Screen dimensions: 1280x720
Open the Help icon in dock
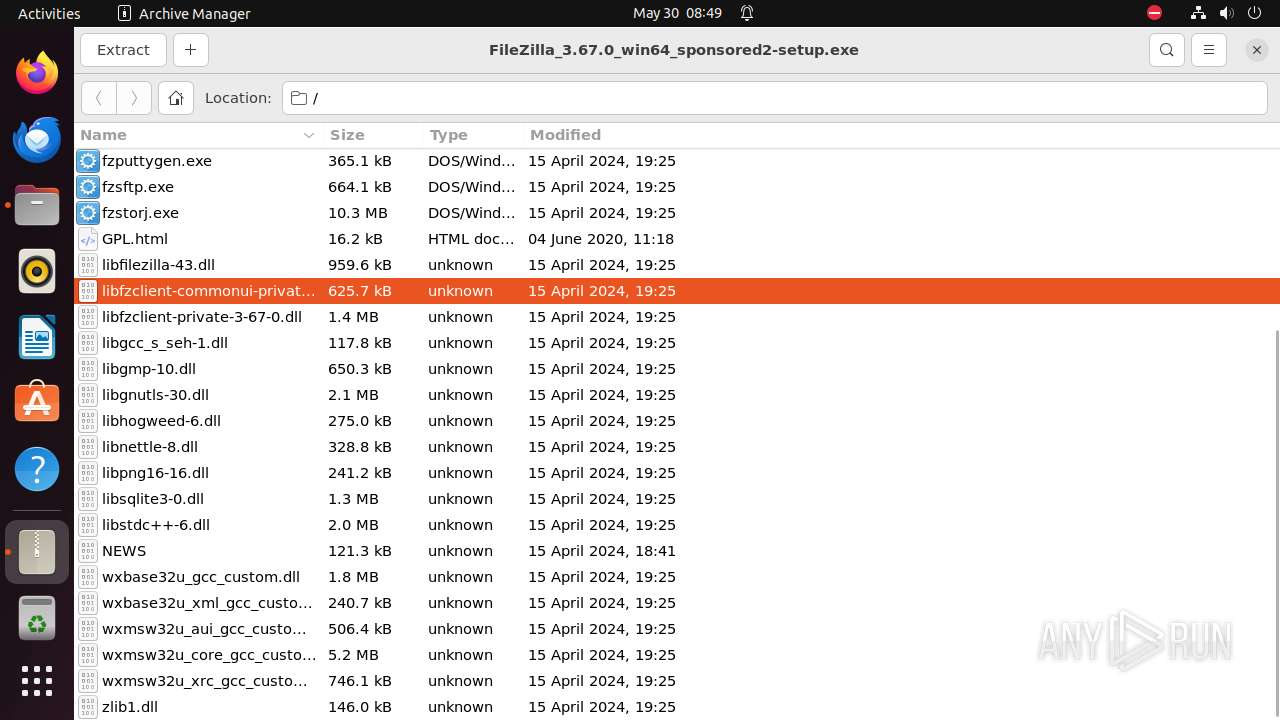tap(37, 469)
